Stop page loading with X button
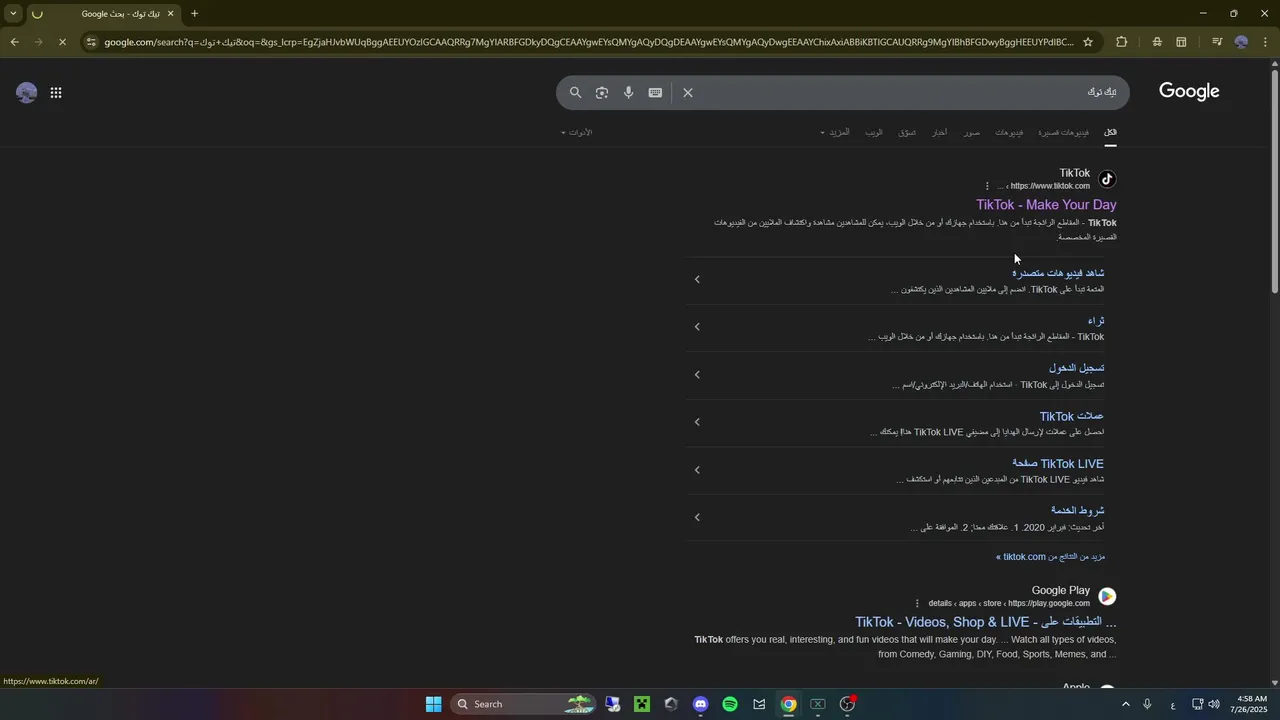The image size is (1280, 720). [x=62, y=42]
